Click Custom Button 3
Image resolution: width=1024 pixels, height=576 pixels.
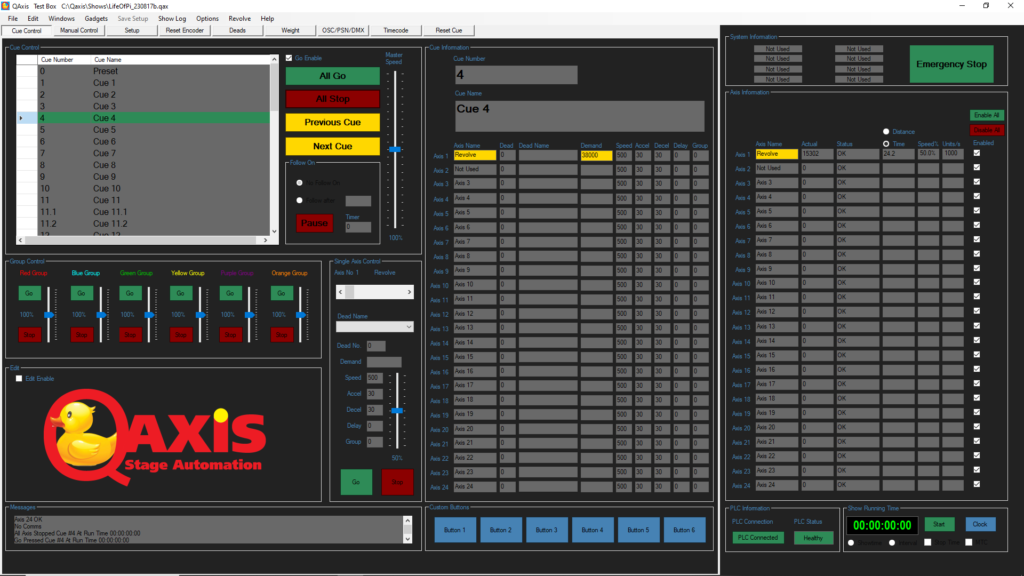point(547,529)
